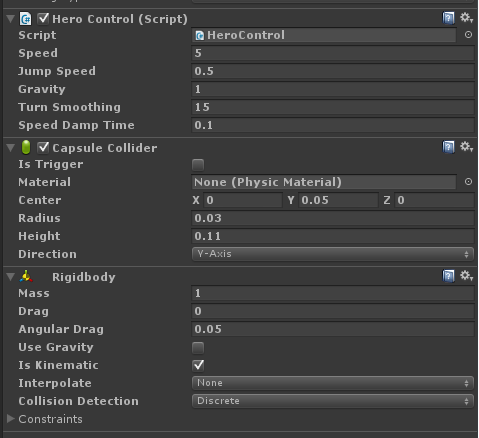
Task: Click the Center Y value field
Action: point(338,200)
